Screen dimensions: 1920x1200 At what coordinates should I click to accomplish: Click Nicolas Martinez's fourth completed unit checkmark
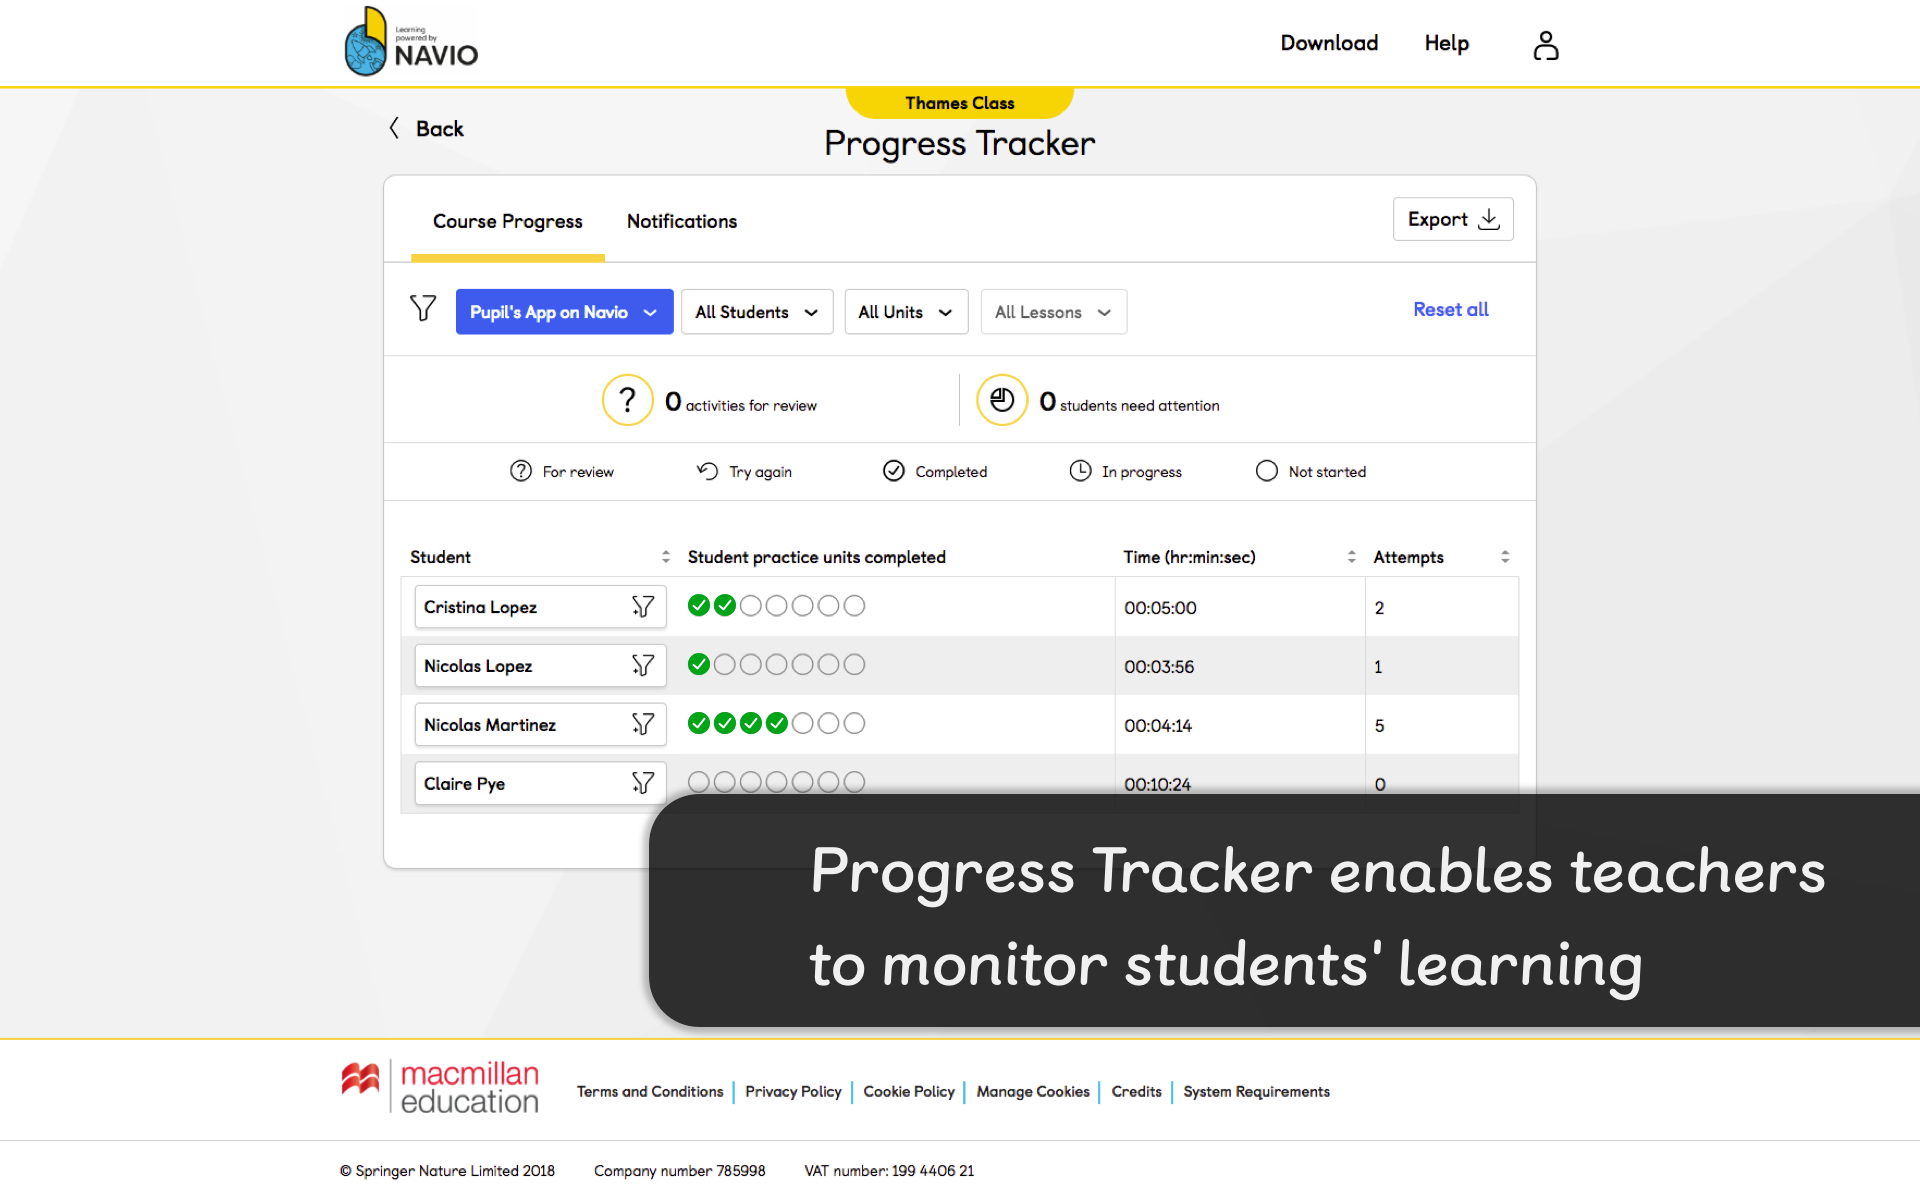[777, 723]
